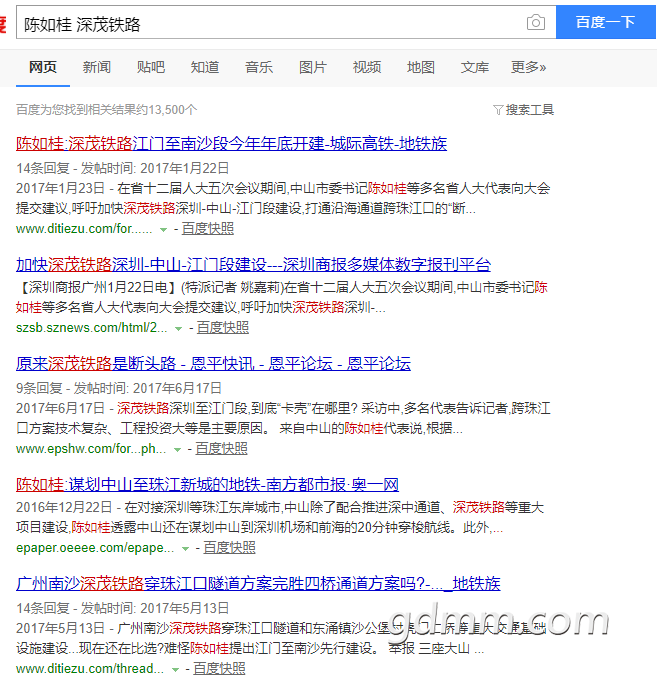The height and width of the screenshot is (684, 657).
Task: Click text 9条回复 - 发帖时间: 2017年6月17日
Action: click(119, 388)
